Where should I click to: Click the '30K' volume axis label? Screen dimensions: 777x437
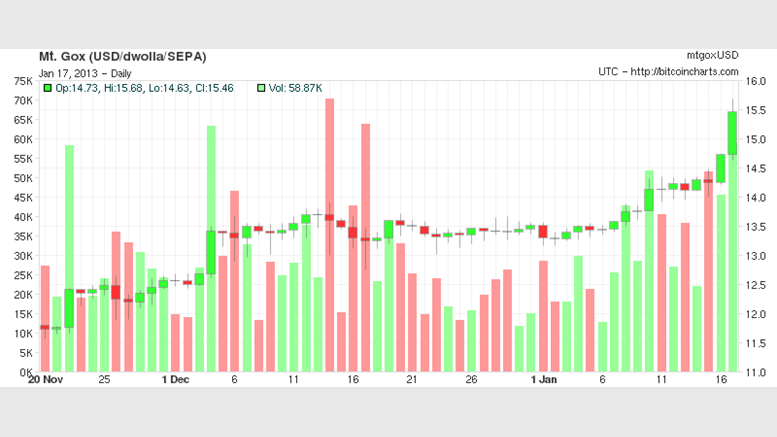coord(23,256)
